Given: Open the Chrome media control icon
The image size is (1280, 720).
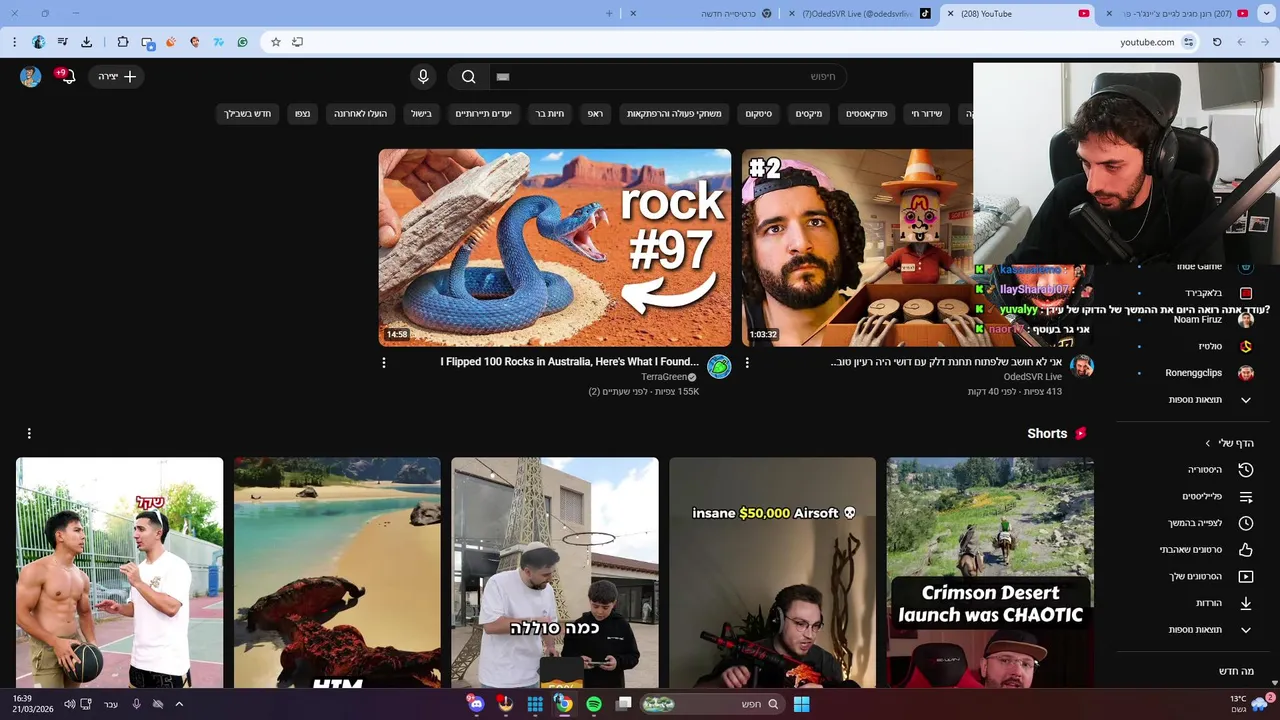Looking at the screenshot, I should 63,42.
